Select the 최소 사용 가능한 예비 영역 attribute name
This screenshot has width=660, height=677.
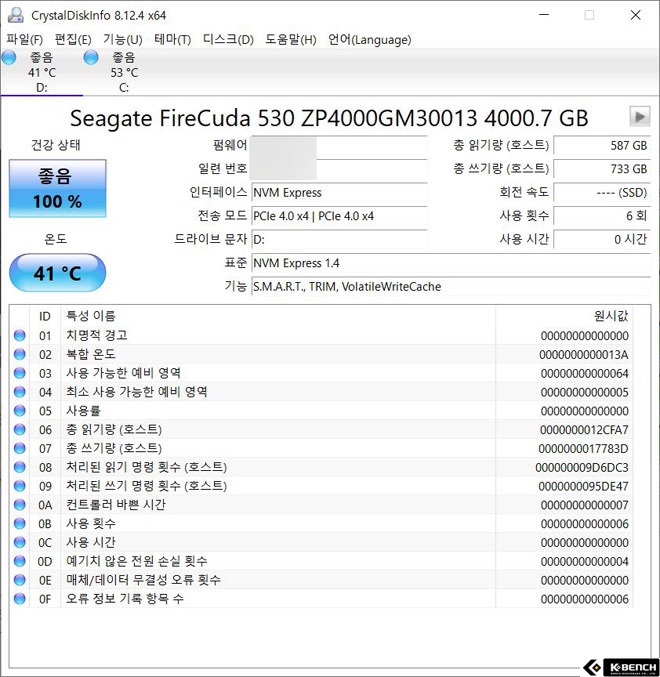(x=136, y=392)
